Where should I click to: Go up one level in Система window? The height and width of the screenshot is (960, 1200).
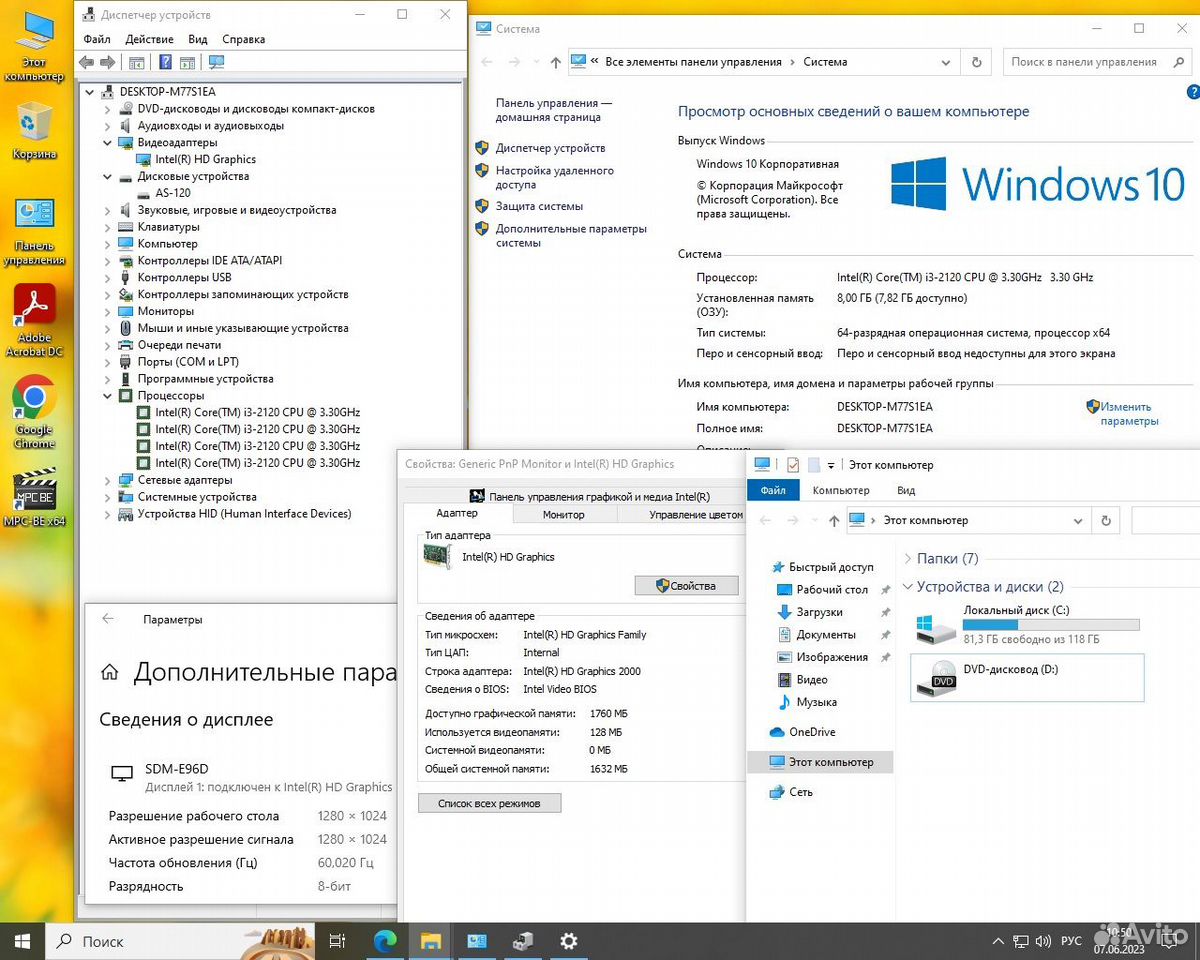(555, 62)
